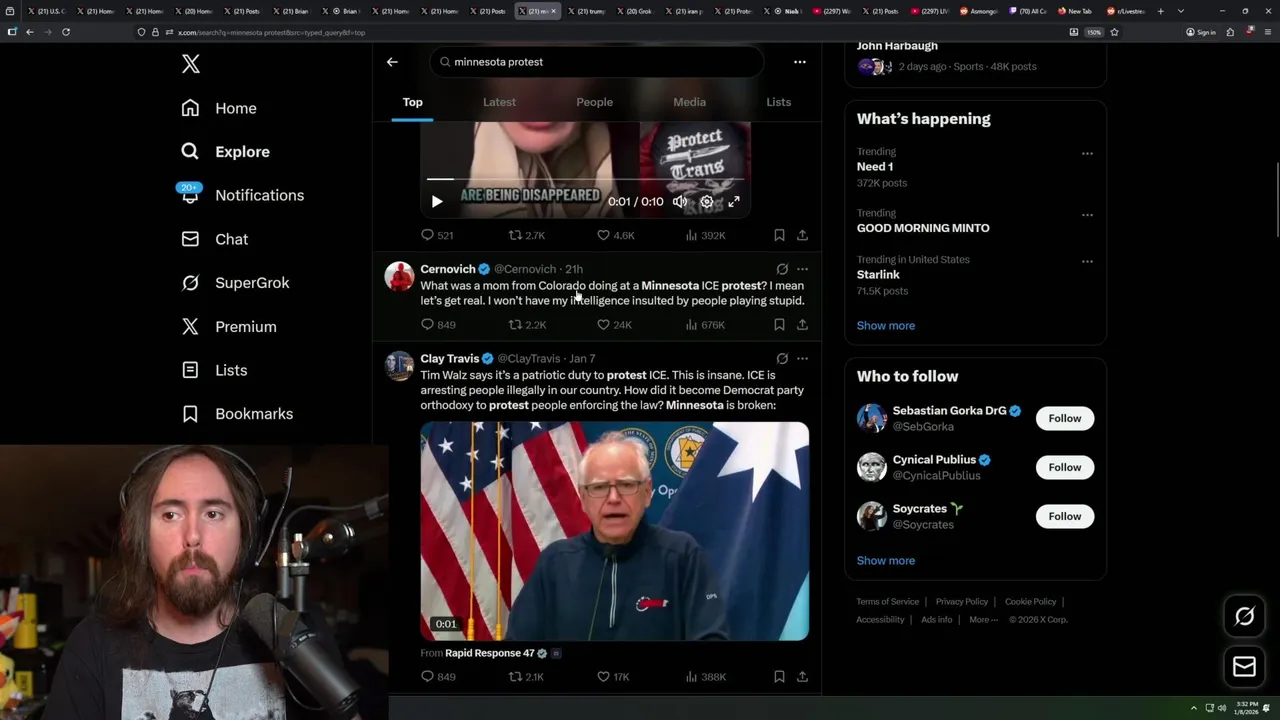The height and width of the screenshot is (720, 1280).
Task: Like Cernovich post with 24K likes
Action: coord(614,325)
